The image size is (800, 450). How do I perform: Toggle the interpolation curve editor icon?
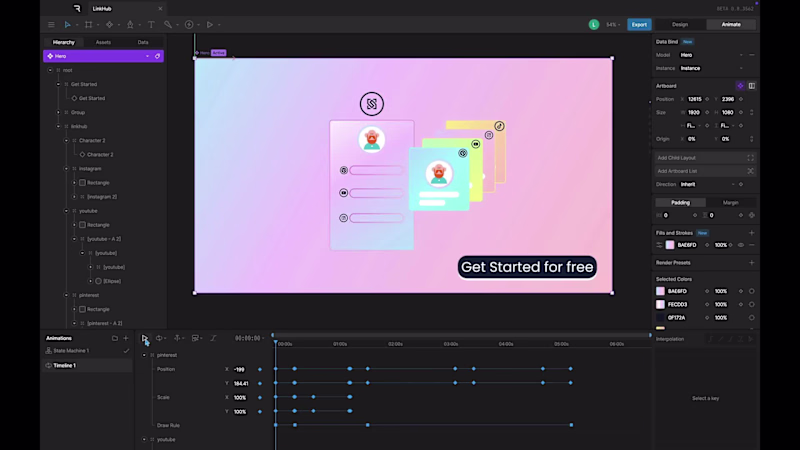coord(213,338)
